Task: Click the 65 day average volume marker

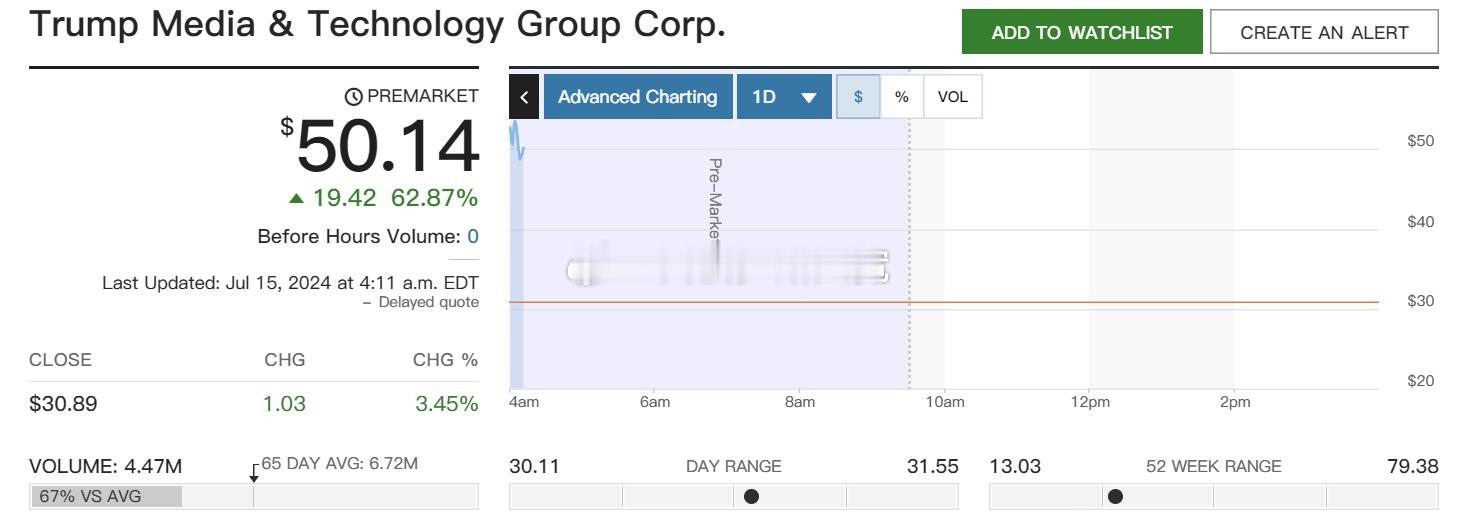Action: pyautogui.click(x=254, y=473)
